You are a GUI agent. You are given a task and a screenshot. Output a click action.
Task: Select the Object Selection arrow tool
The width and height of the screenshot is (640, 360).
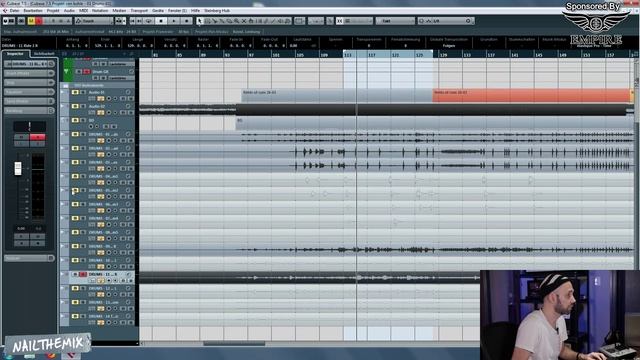click(x=199, y=21)
